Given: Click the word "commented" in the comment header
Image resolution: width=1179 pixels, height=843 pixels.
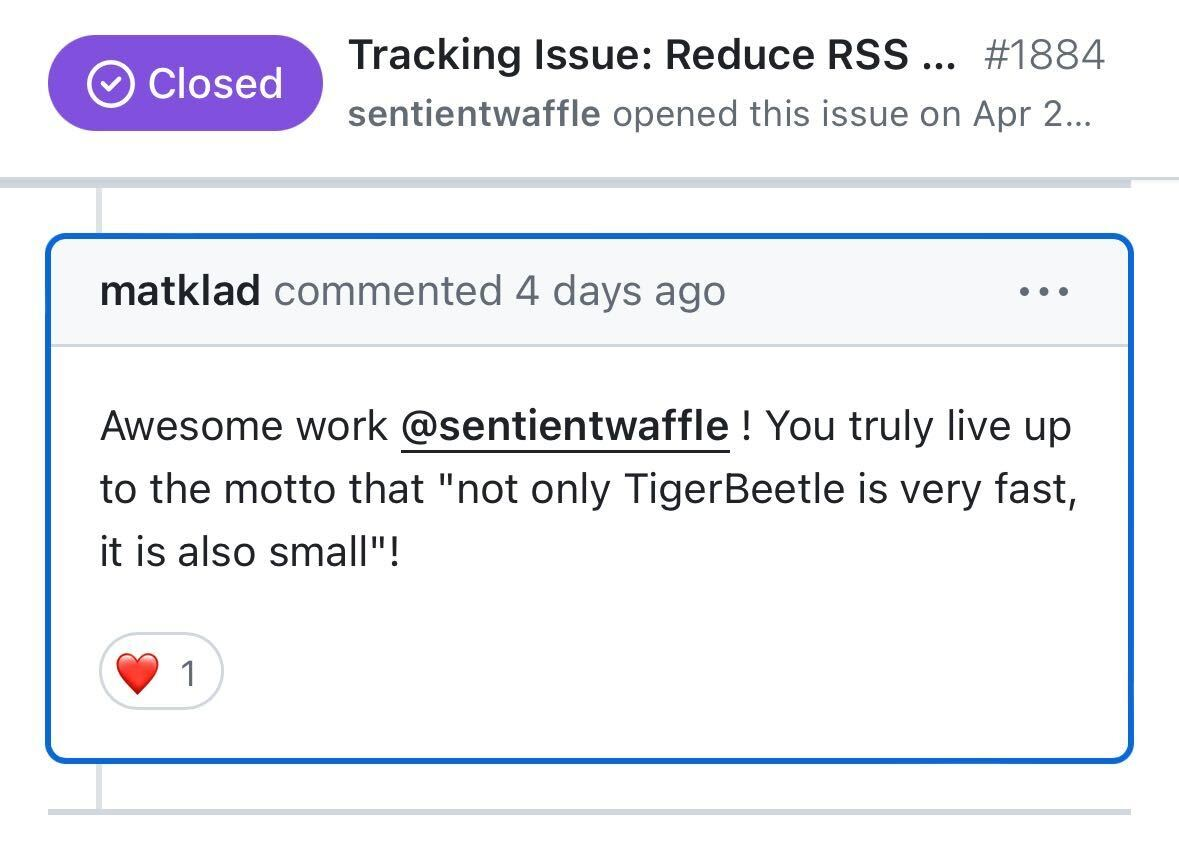Looking at the screenshot, I should pos(388,292).
